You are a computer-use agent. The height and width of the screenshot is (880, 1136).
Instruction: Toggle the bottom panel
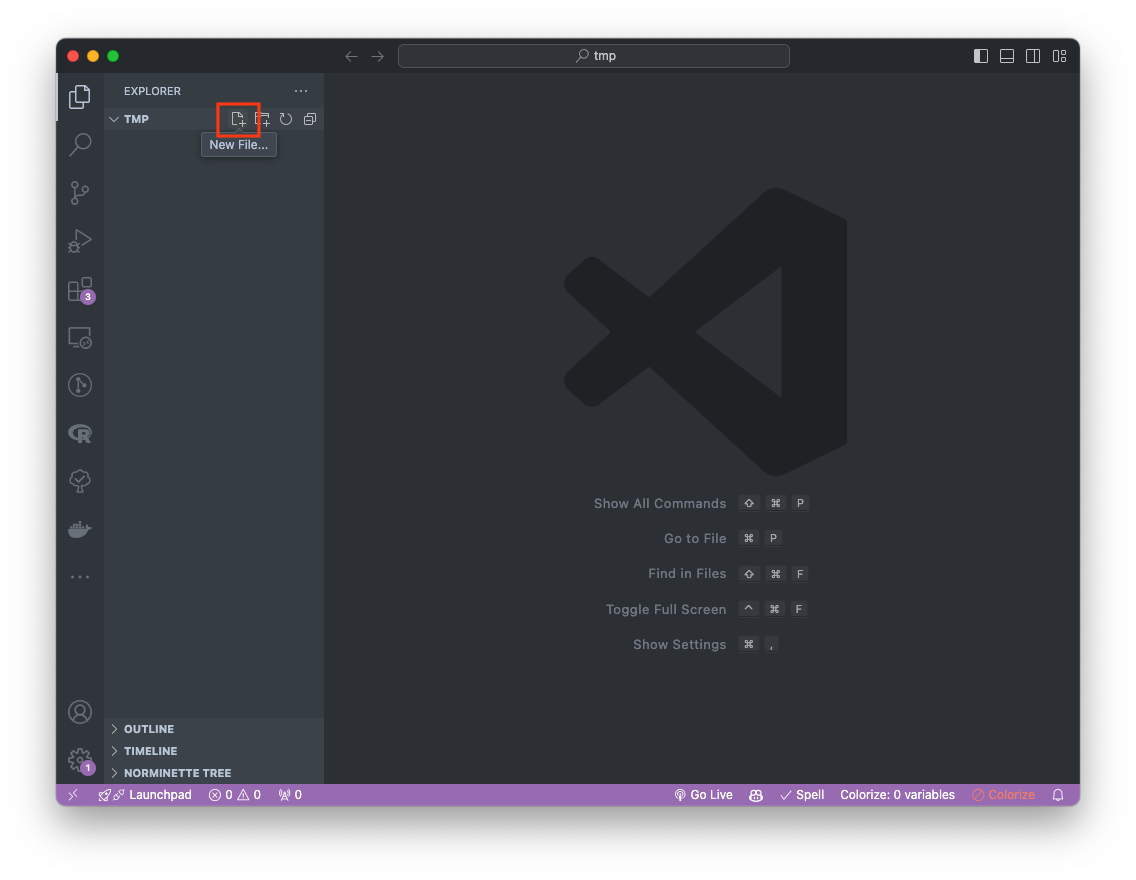click(1007, 56)
